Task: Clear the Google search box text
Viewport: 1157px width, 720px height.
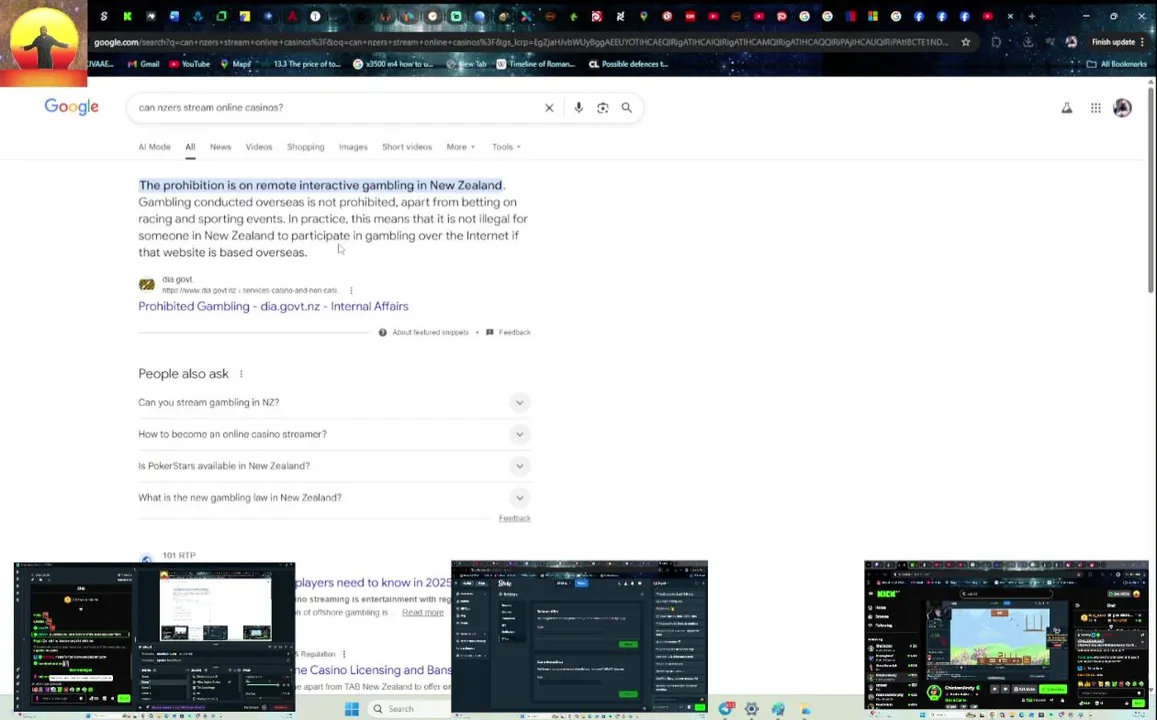Action: [x=549, y=108]
